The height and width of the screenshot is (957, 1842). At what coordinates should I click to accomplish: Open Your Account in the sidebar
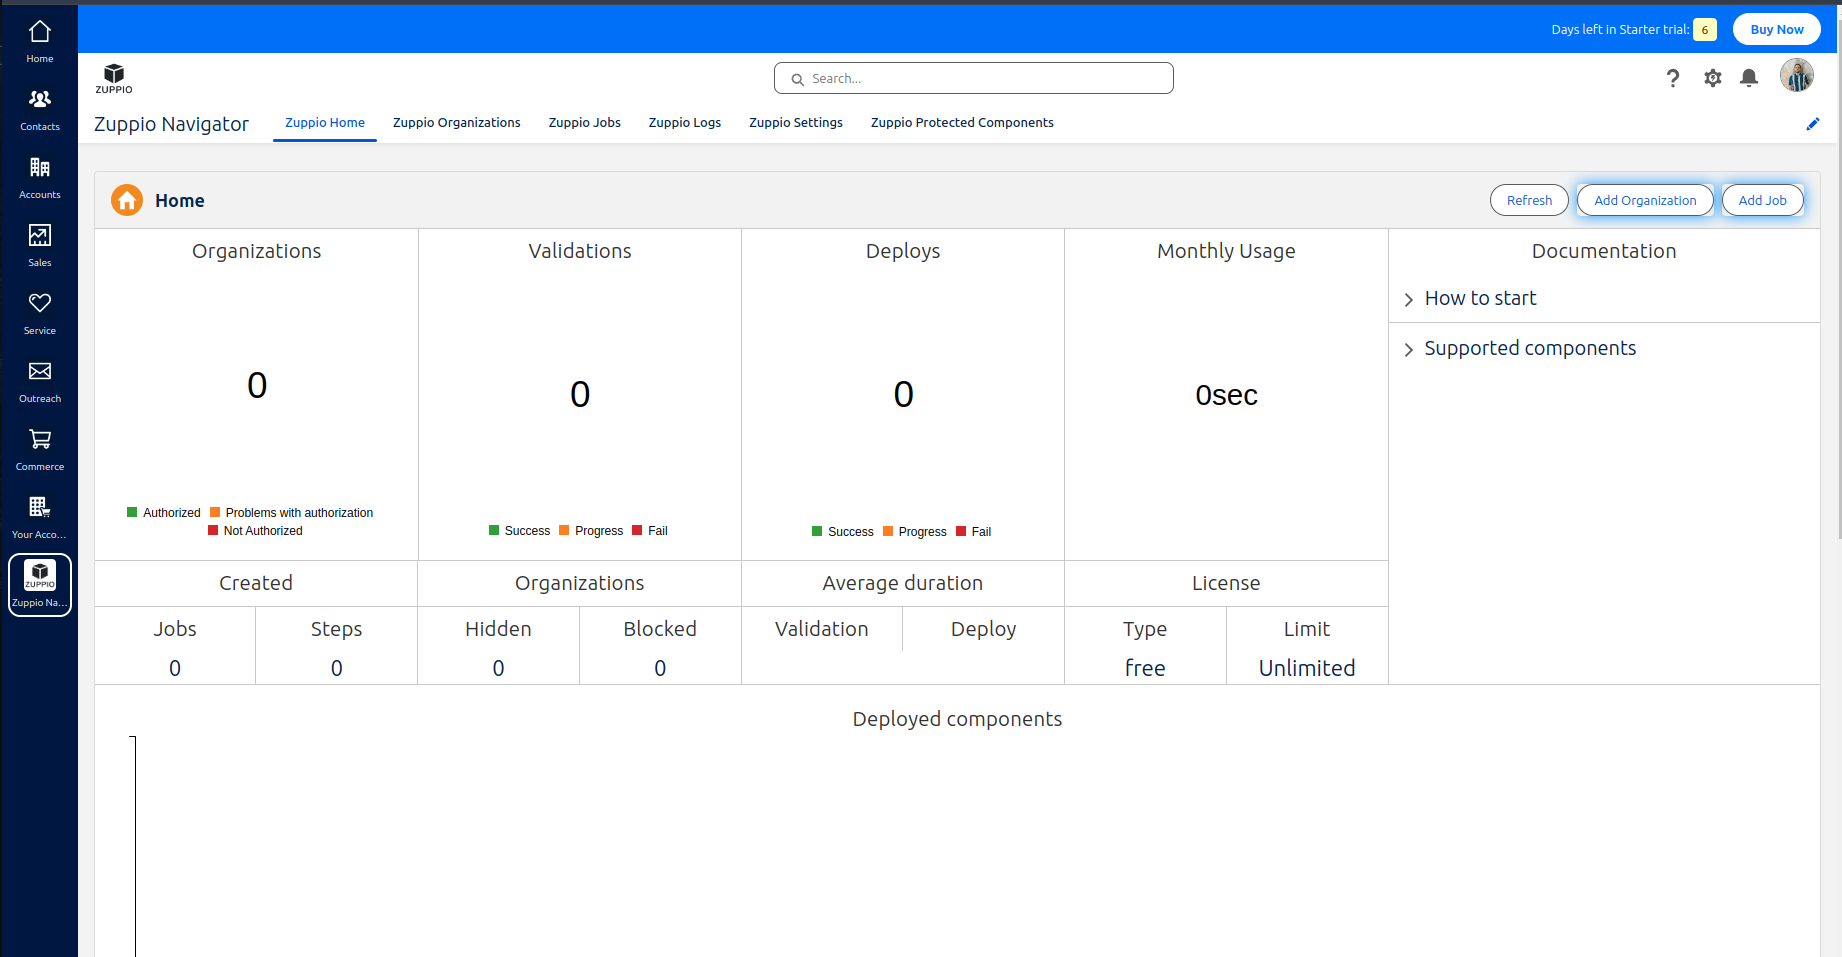click(39, 517)
